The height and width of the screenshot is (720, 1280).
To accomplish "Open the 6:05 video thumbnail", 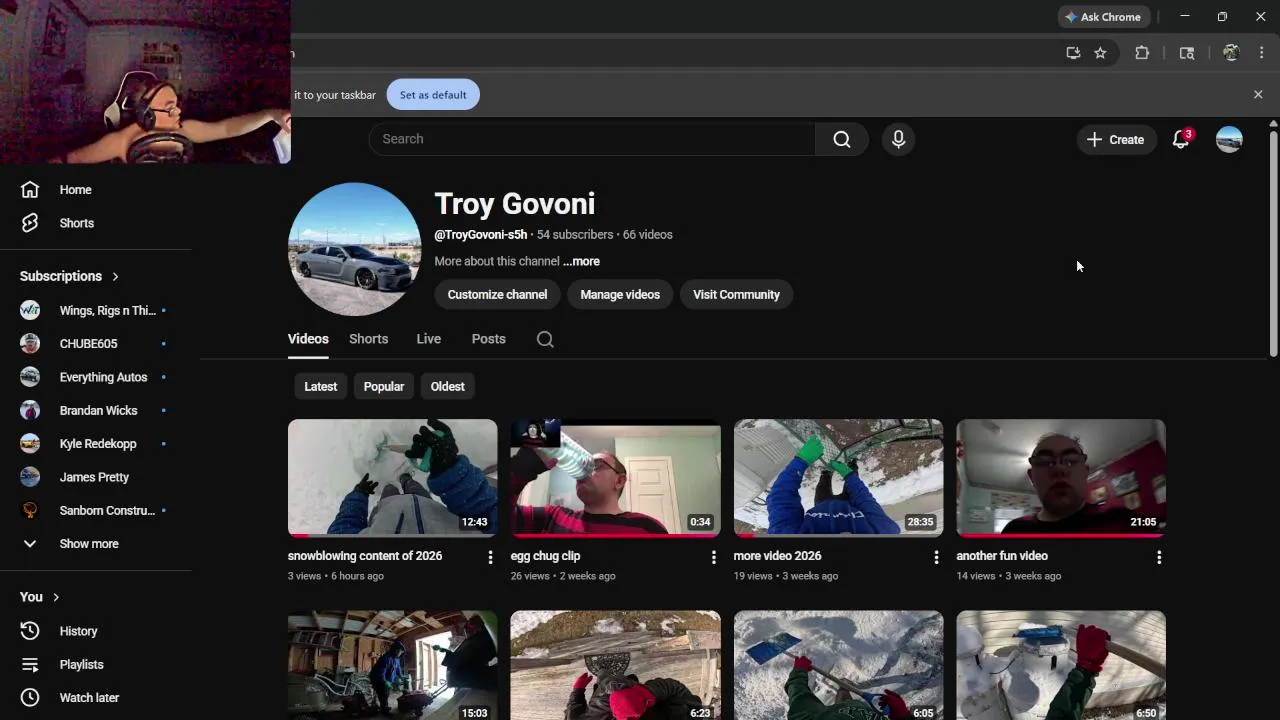I will point(838,665).
